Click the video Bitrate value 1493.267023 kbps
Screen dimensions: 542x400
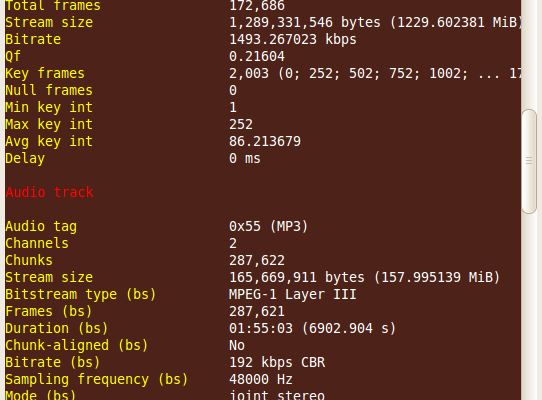[x=292, y=39]
